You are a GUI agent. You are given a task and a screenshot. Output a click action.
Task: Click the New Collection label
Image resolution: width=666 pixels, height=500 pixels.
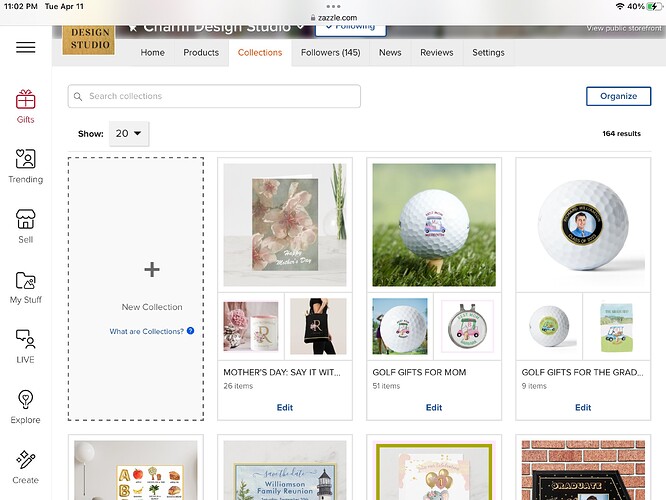(x=152, y=307)
